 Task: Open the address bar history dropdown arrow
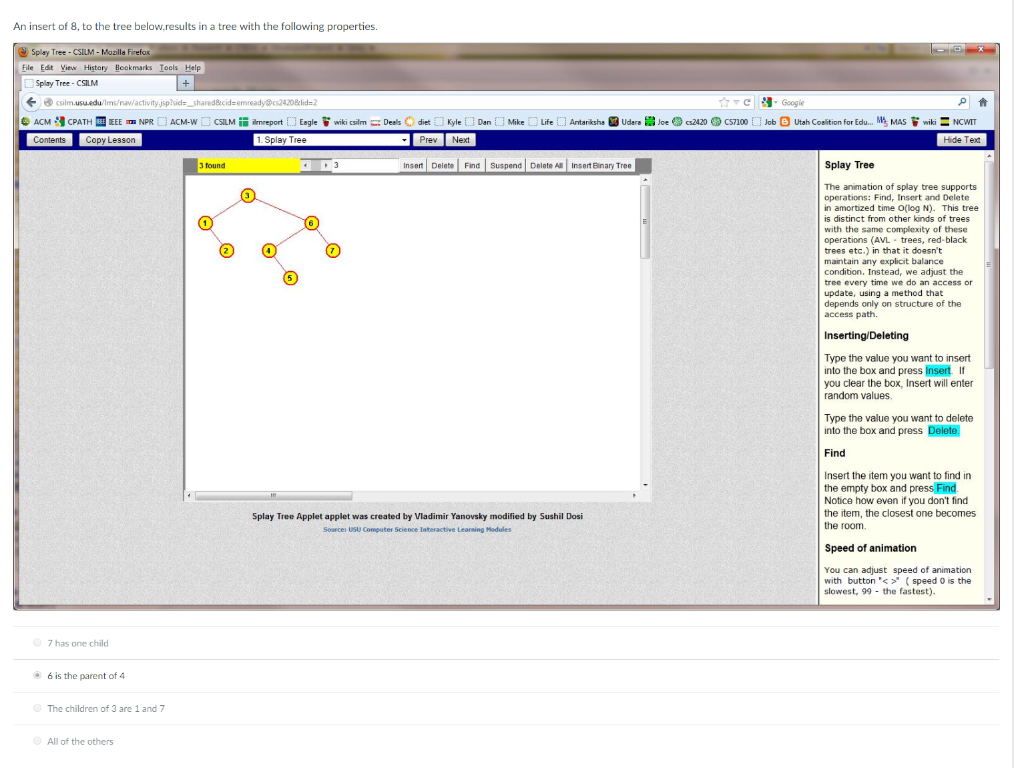point(736,102)
